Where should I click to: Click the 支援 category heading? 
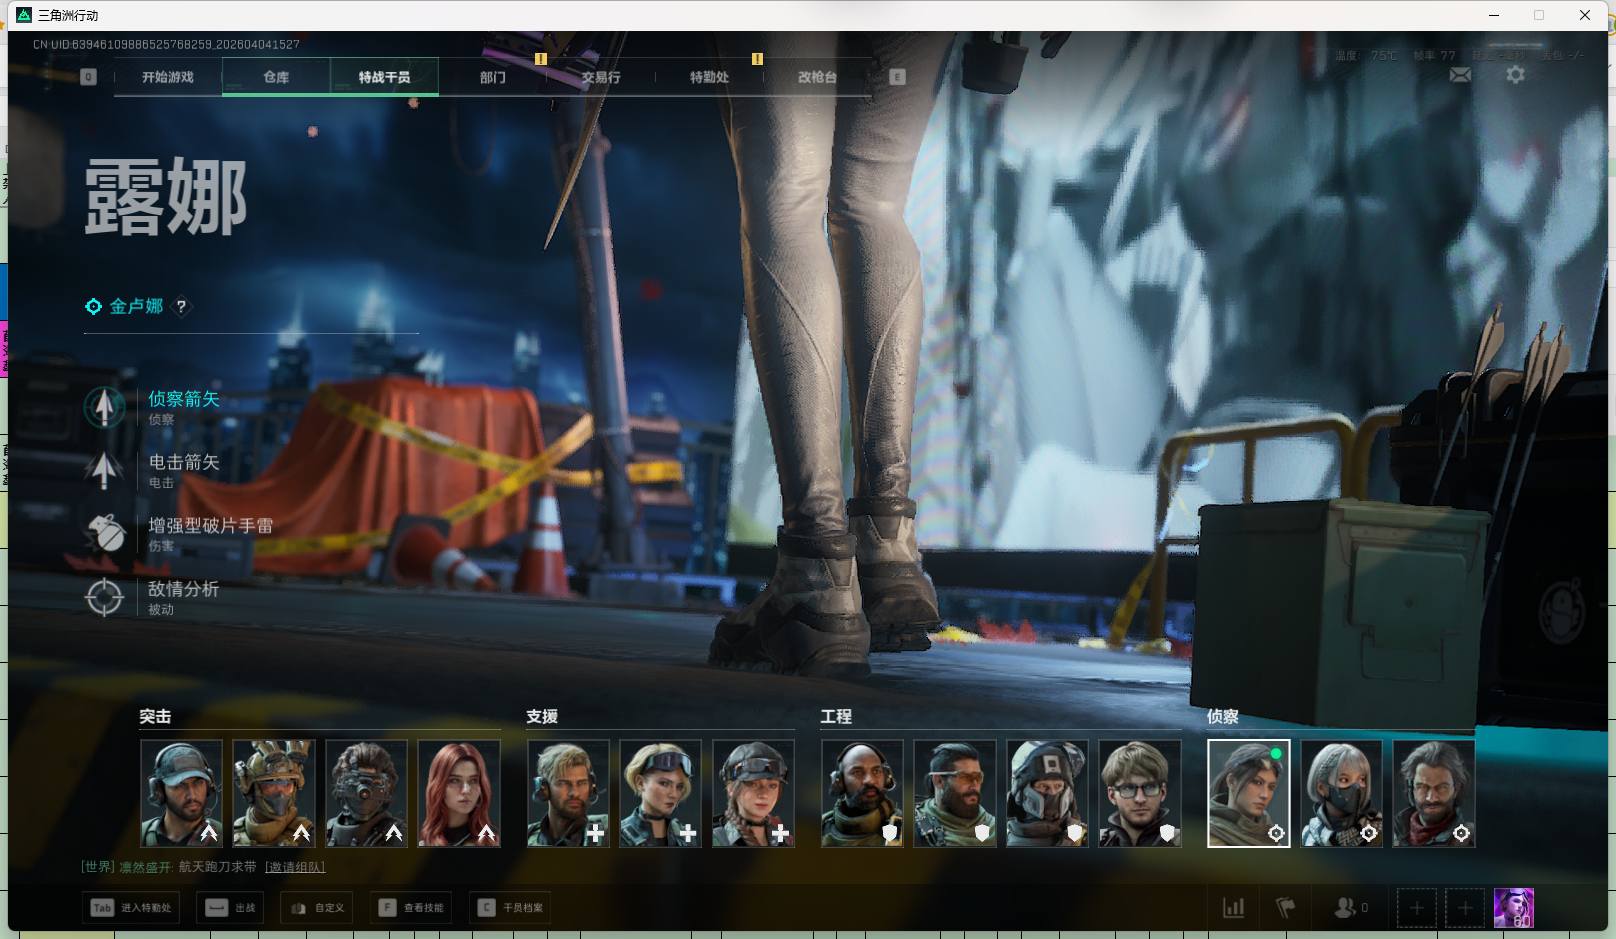pos(542,717)
